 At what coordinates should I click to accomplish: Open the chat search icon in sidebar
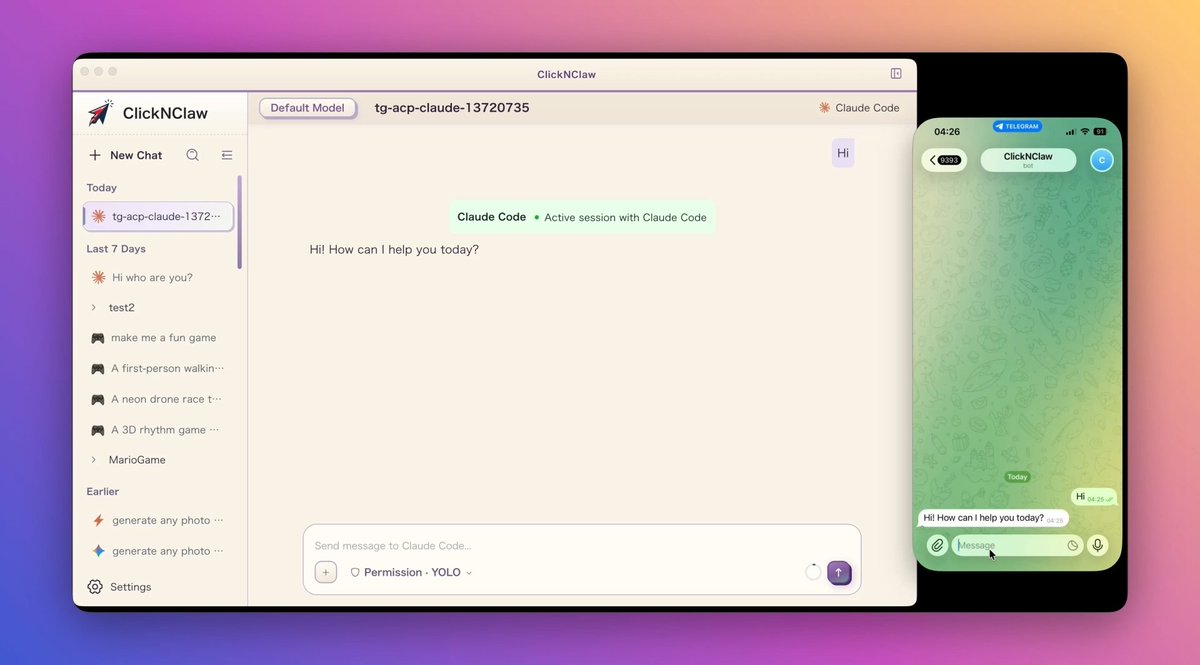point(193,155)
